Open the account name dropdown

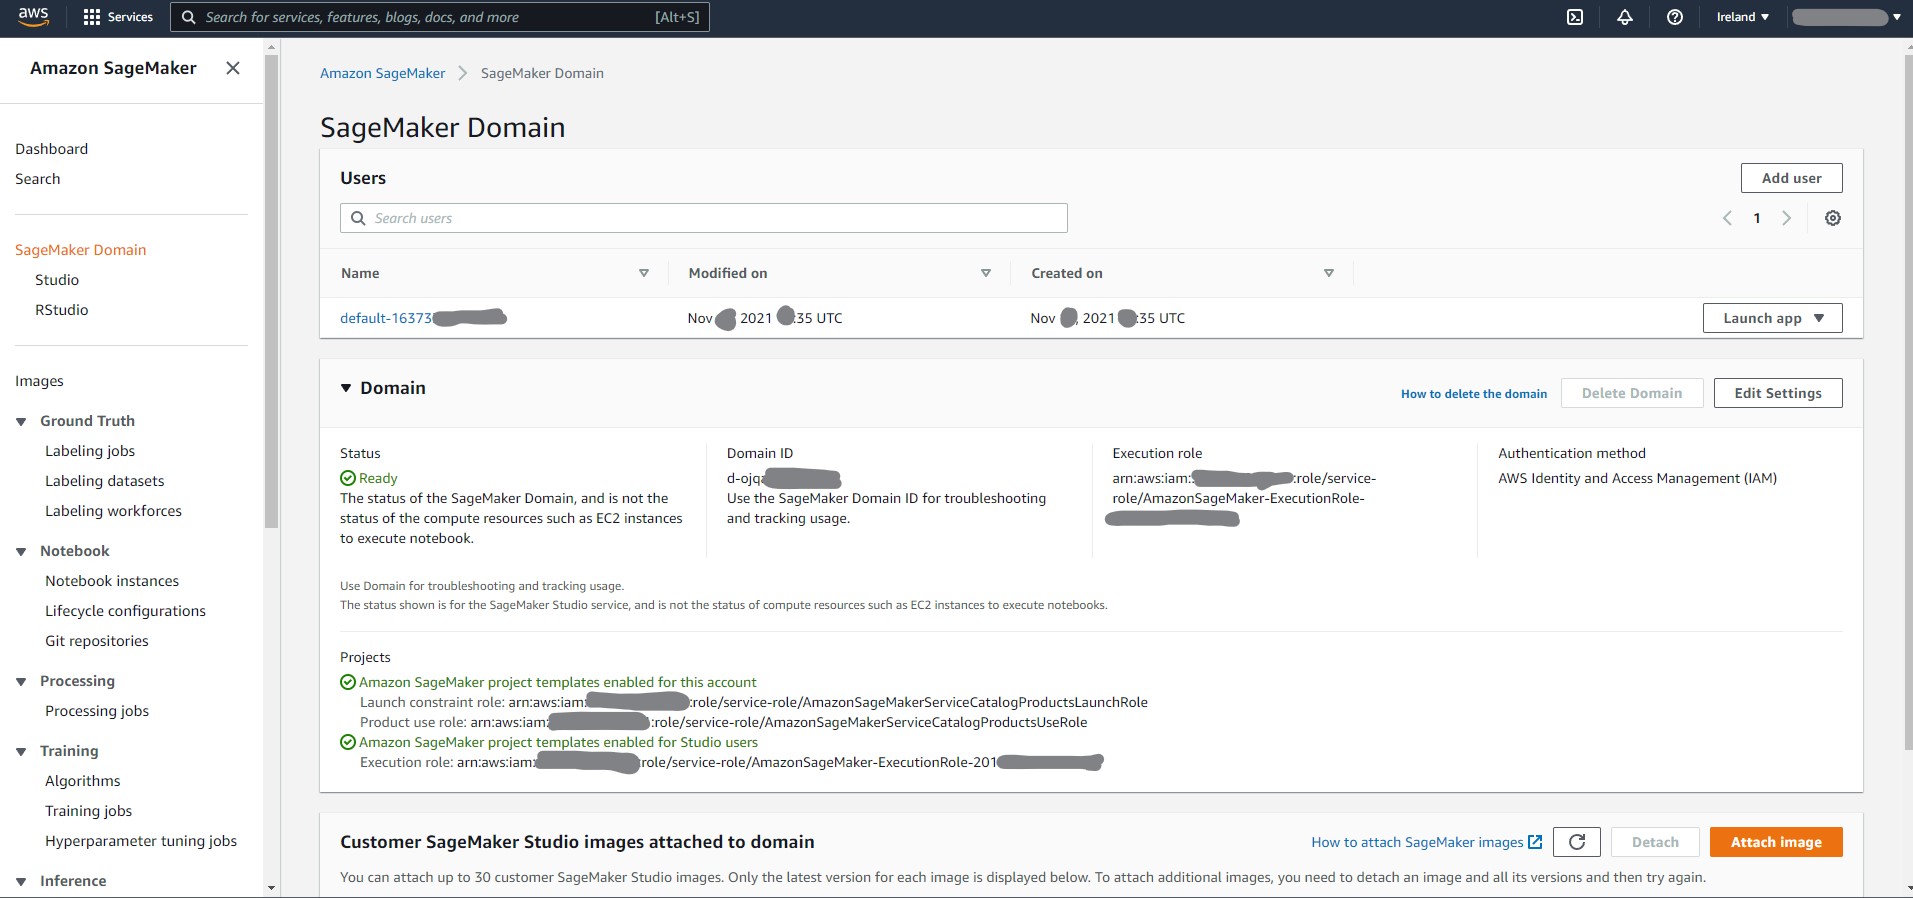coord(1847,17)
